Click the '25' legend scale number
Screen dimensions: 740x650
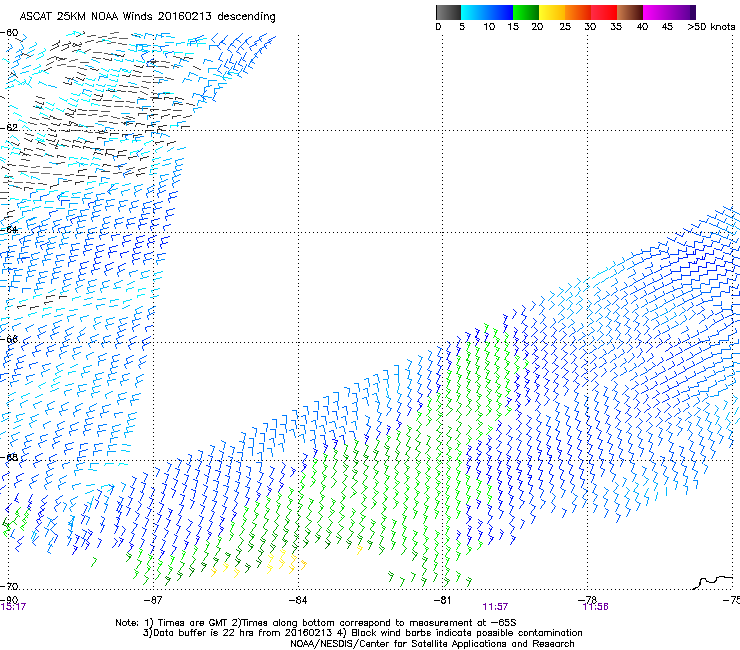[x=565, y=27]
